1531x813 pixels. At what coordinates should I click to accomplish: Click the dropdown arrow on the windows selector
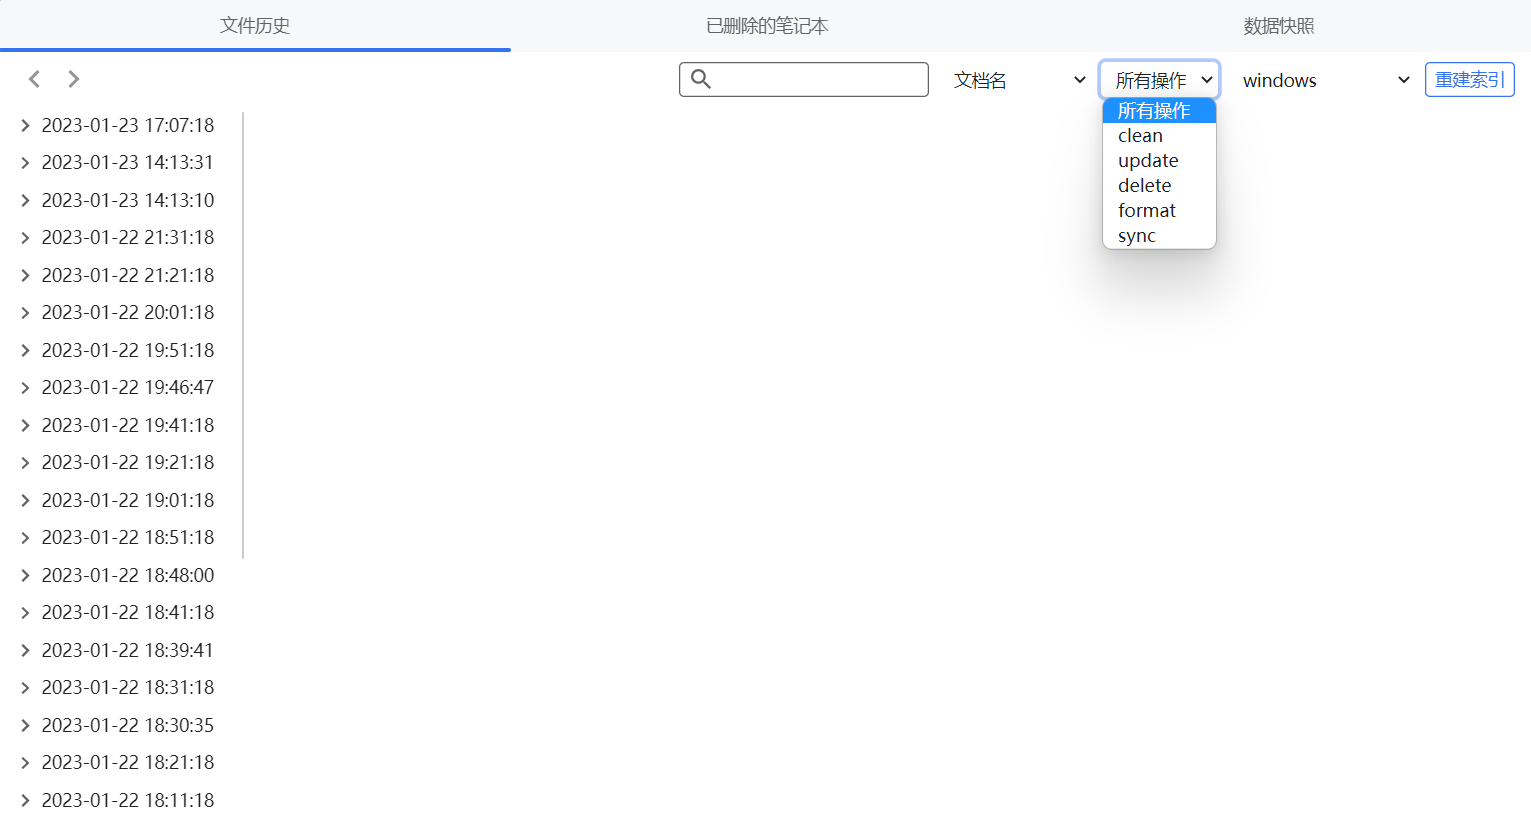point(1404,79)
